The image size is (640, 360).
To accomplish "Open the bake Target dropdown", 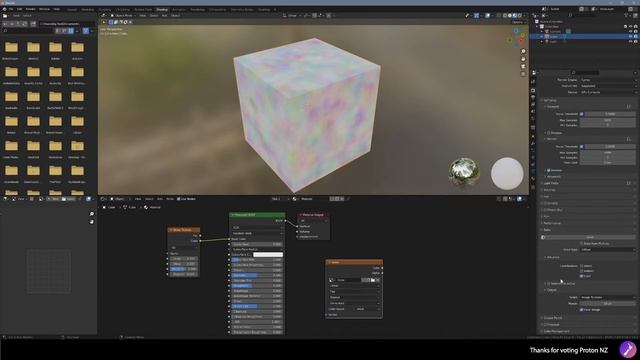I will click(608, 297).
